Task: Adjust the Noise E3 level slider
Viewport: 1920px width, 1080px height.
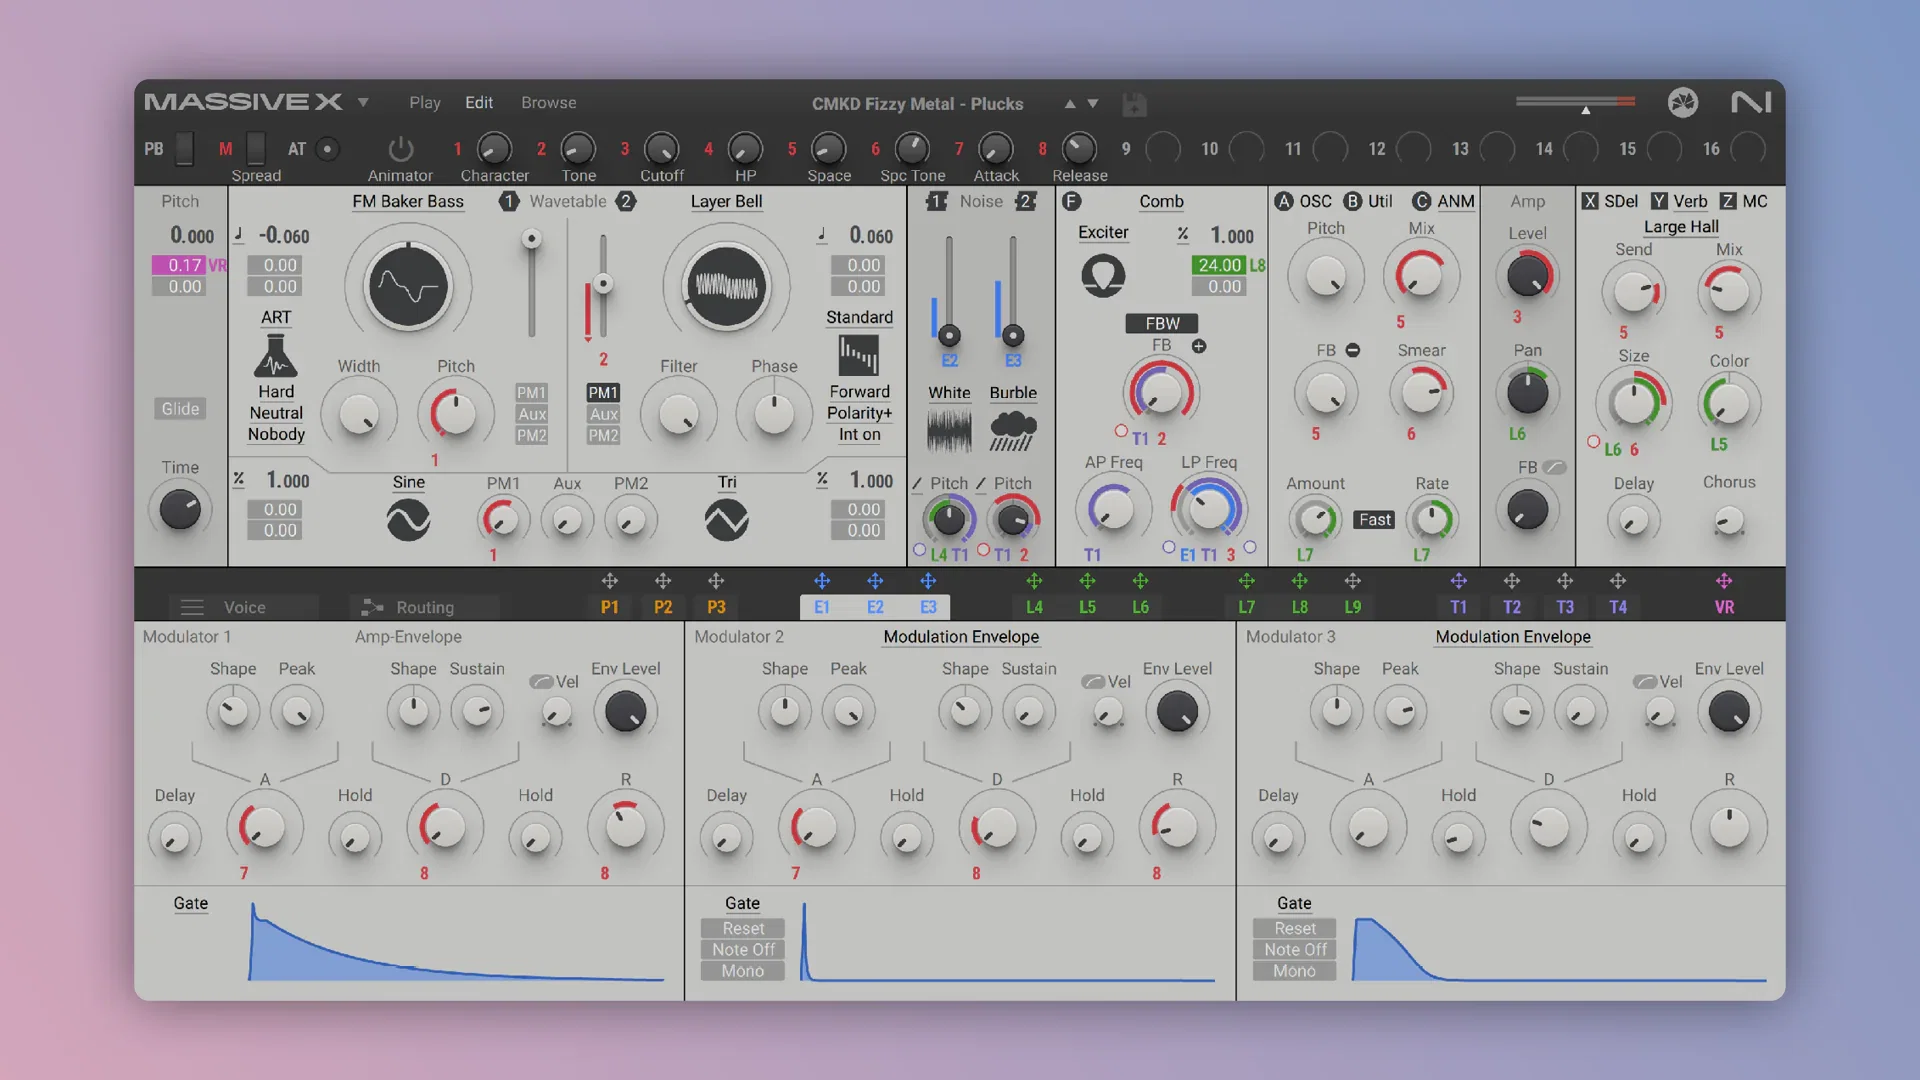Action: point(1013,336)
